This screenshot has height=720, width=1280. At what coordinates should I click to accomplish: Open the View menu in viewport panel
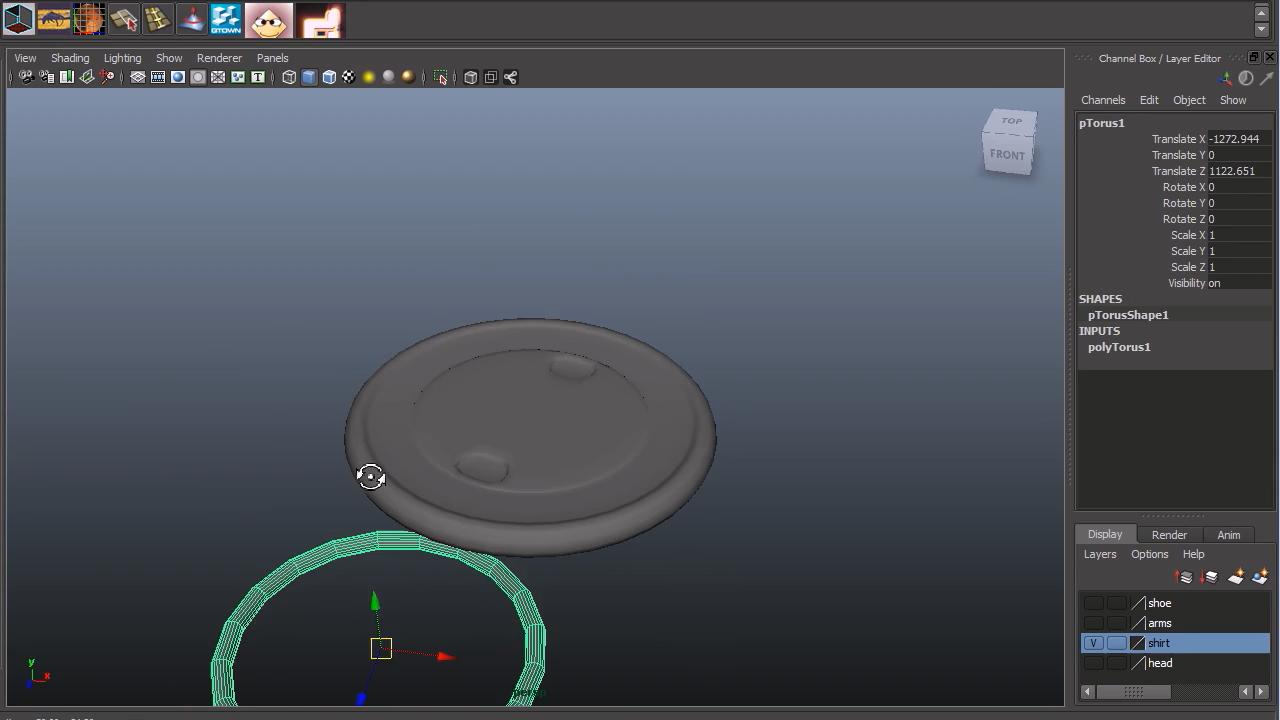point(25,58)
